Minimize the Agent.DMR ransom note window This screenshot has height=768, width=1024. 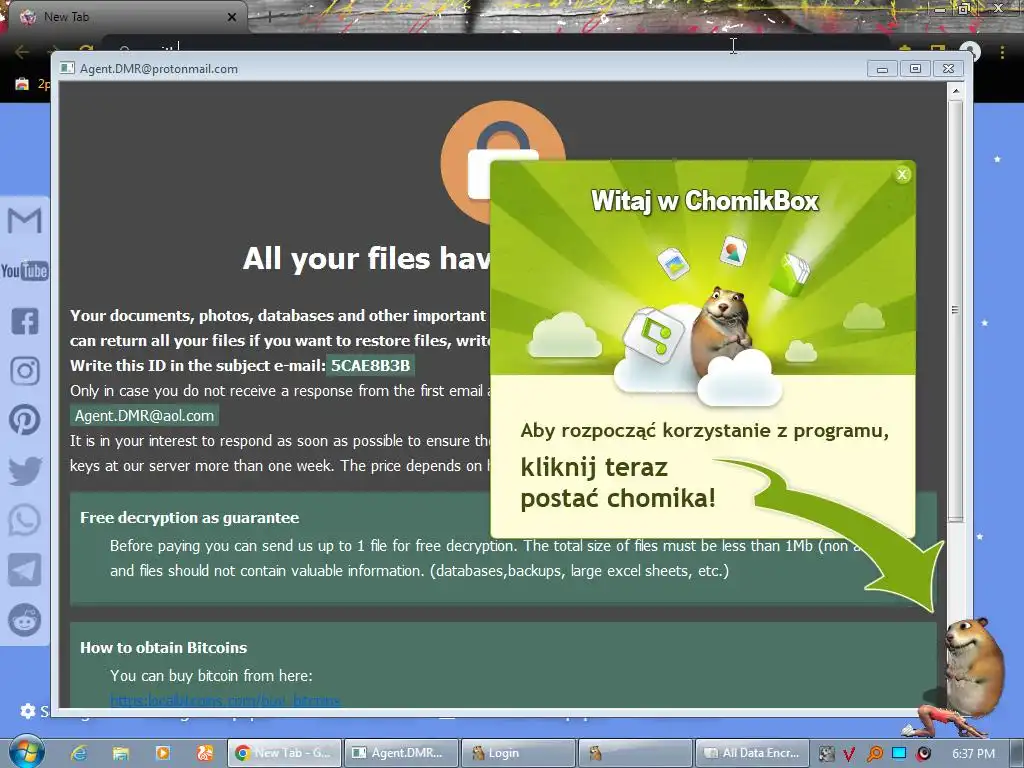882,69
